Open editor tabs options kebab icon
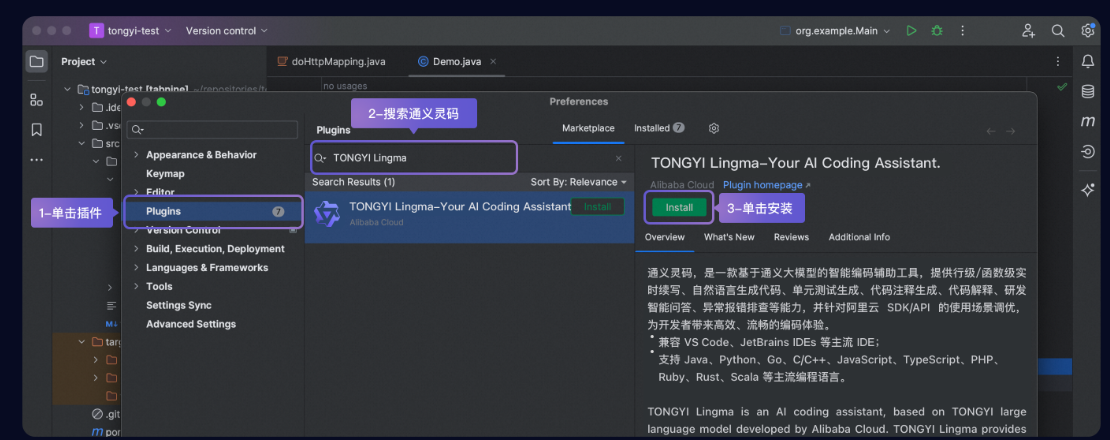The height and width of the screenshot is (440, 1110). point(1058,62)
